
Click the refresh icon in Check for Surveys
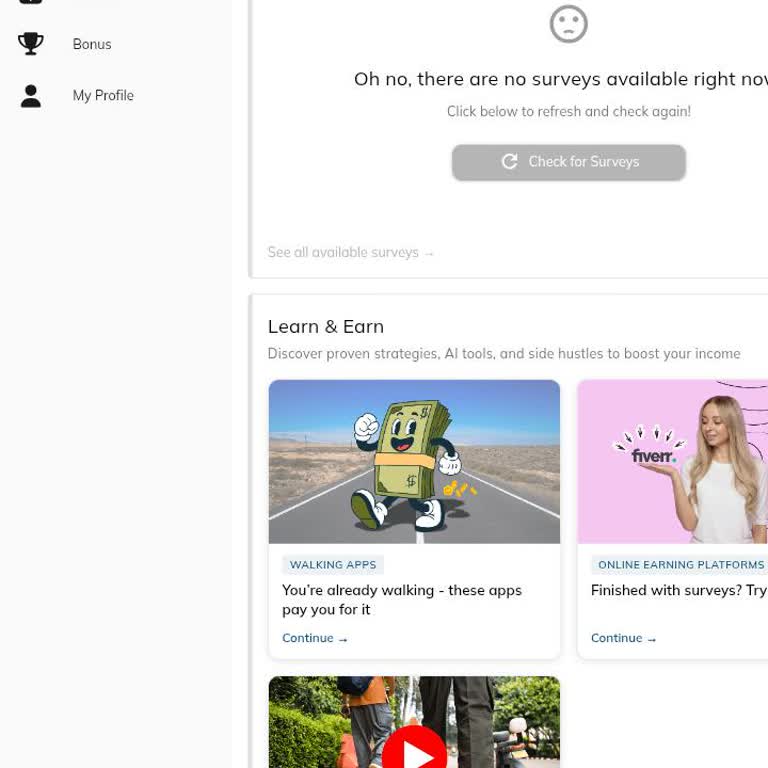click(509, 162)
